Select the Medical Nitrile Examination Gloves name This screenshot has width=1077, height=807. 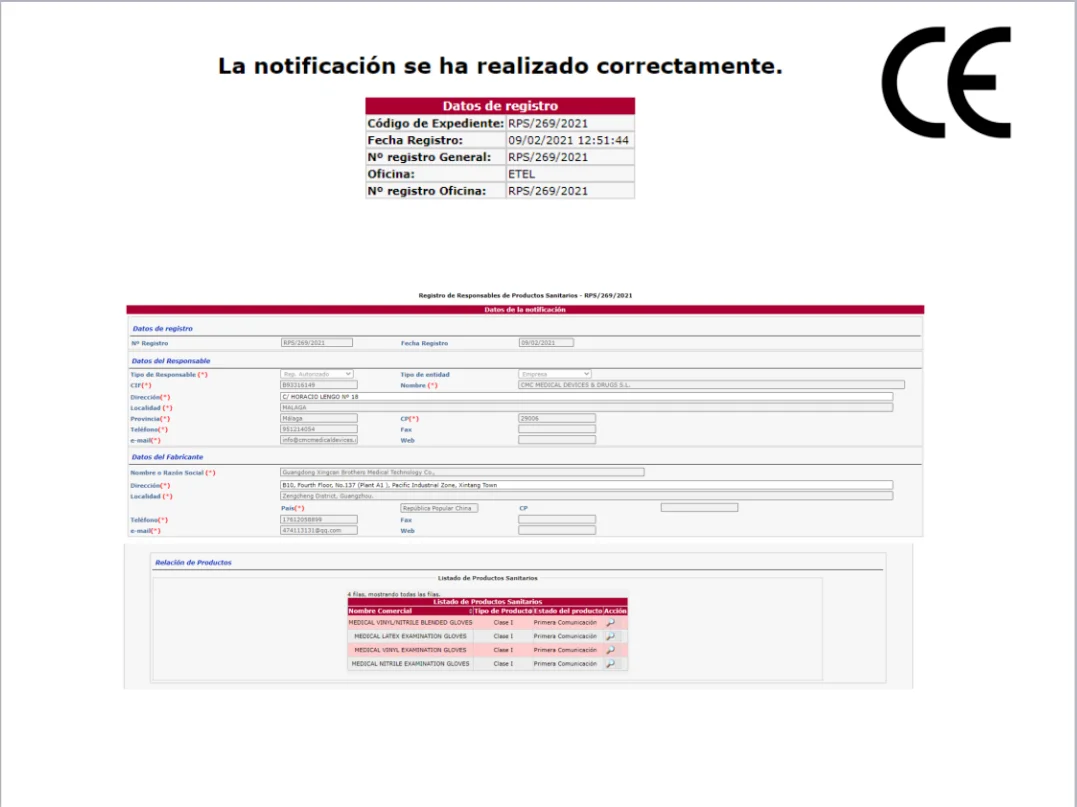click(x=410, y=664)
